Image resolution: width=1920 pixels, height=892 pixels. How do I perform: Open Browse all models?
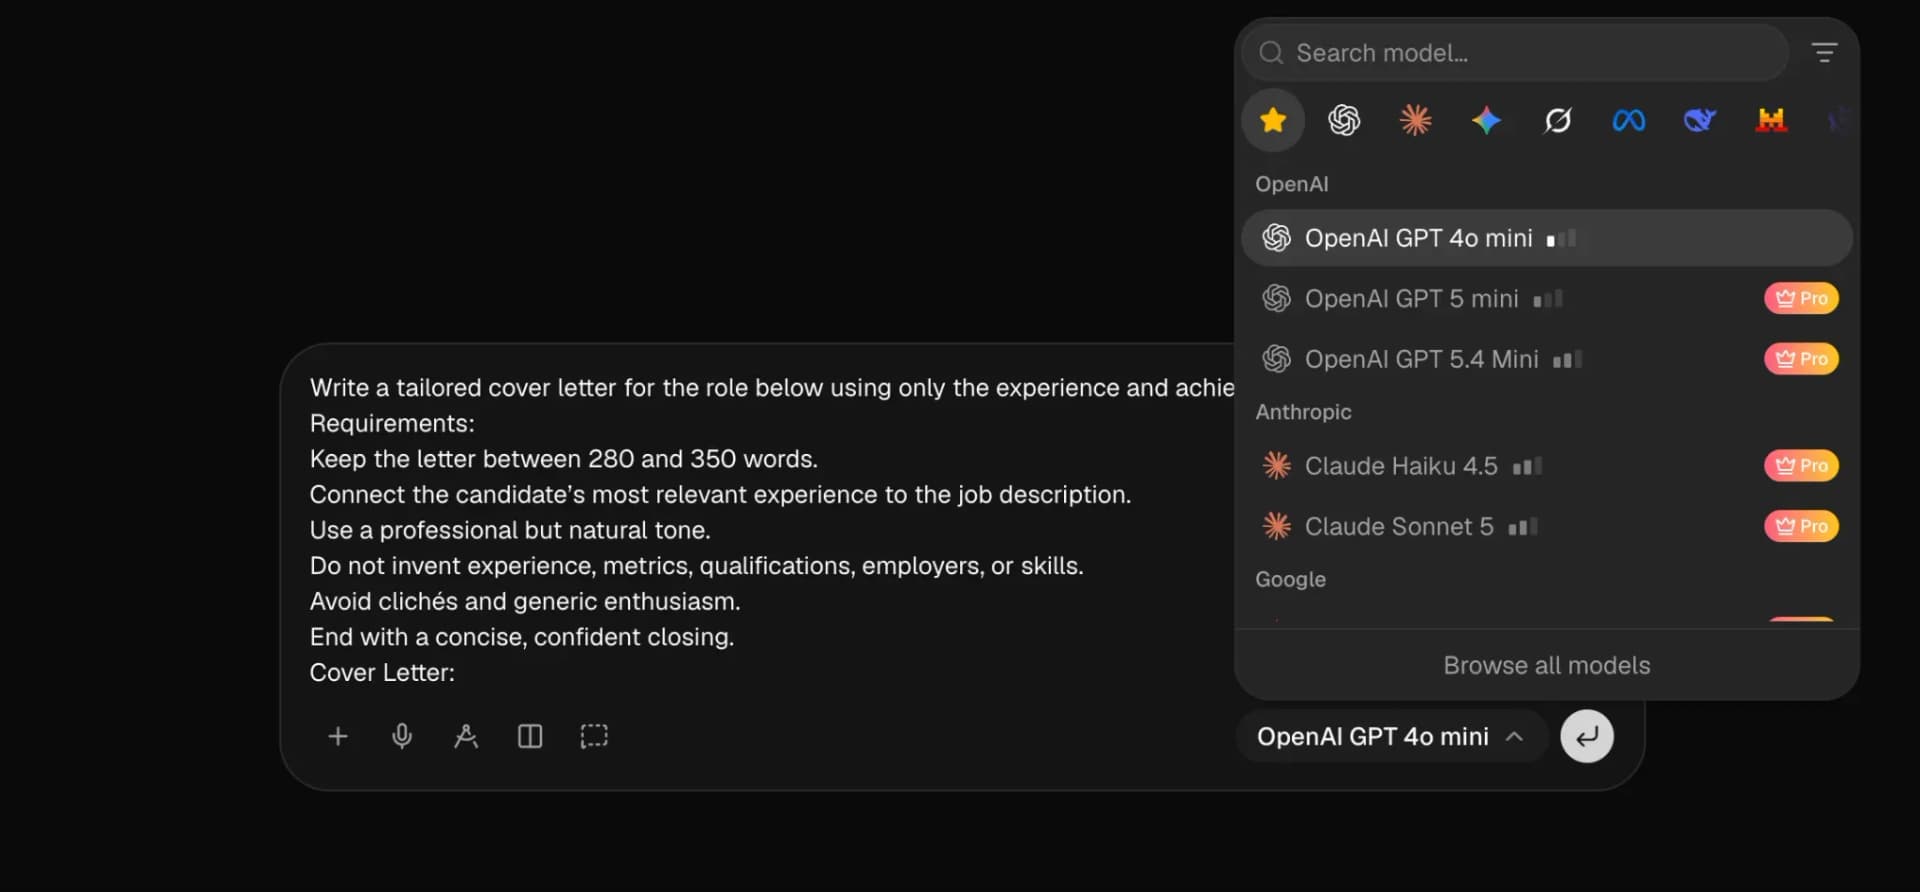(1547, 666)
